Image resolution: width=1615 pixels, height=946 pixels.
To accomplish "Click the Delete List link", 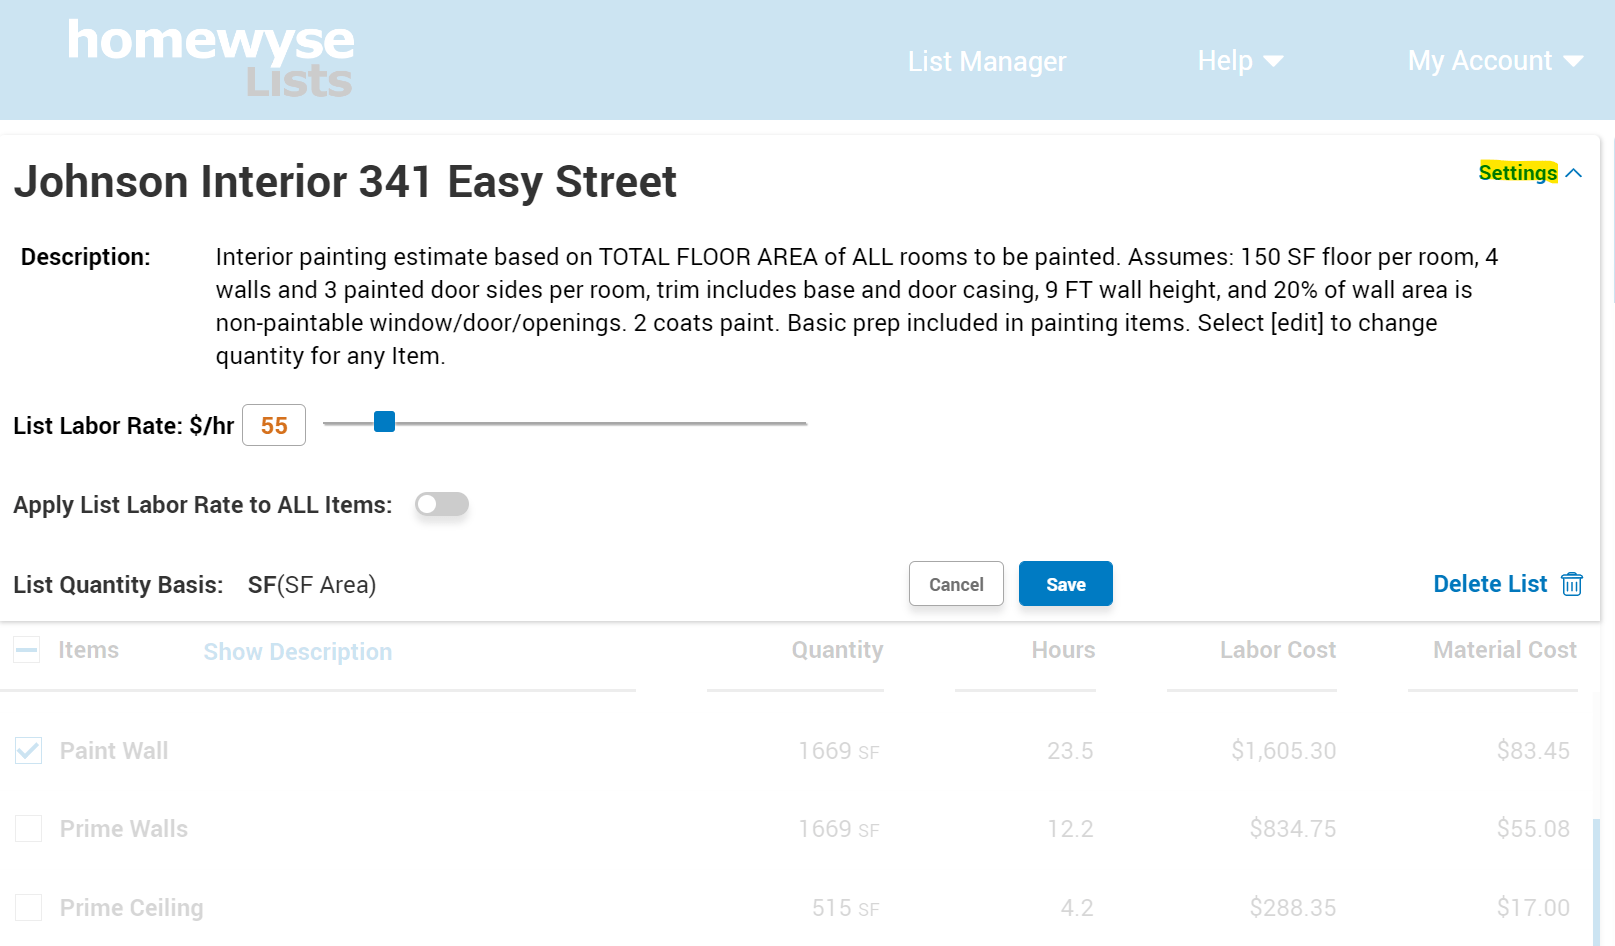I will point(1490,584).
